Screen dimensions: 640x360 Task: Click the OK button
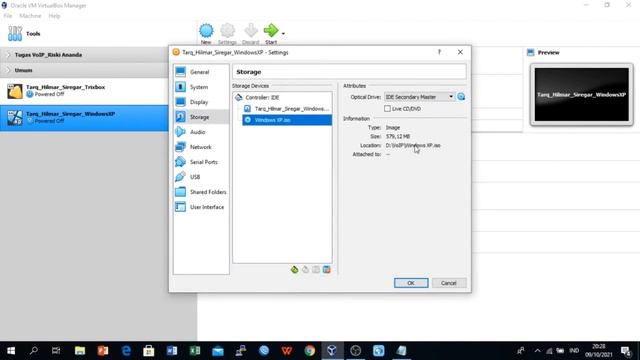click(411, 283)
